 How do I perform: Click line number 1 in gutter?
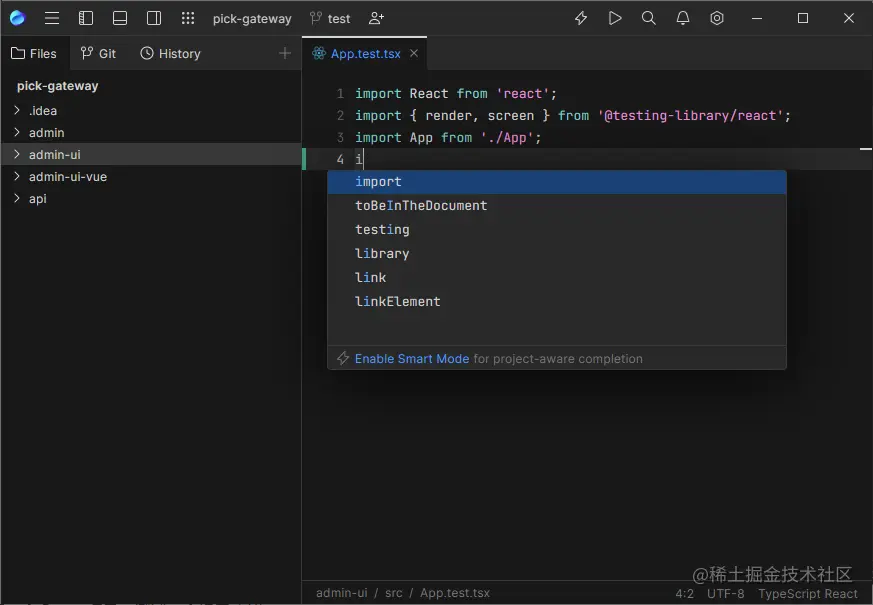coord(340,94)
